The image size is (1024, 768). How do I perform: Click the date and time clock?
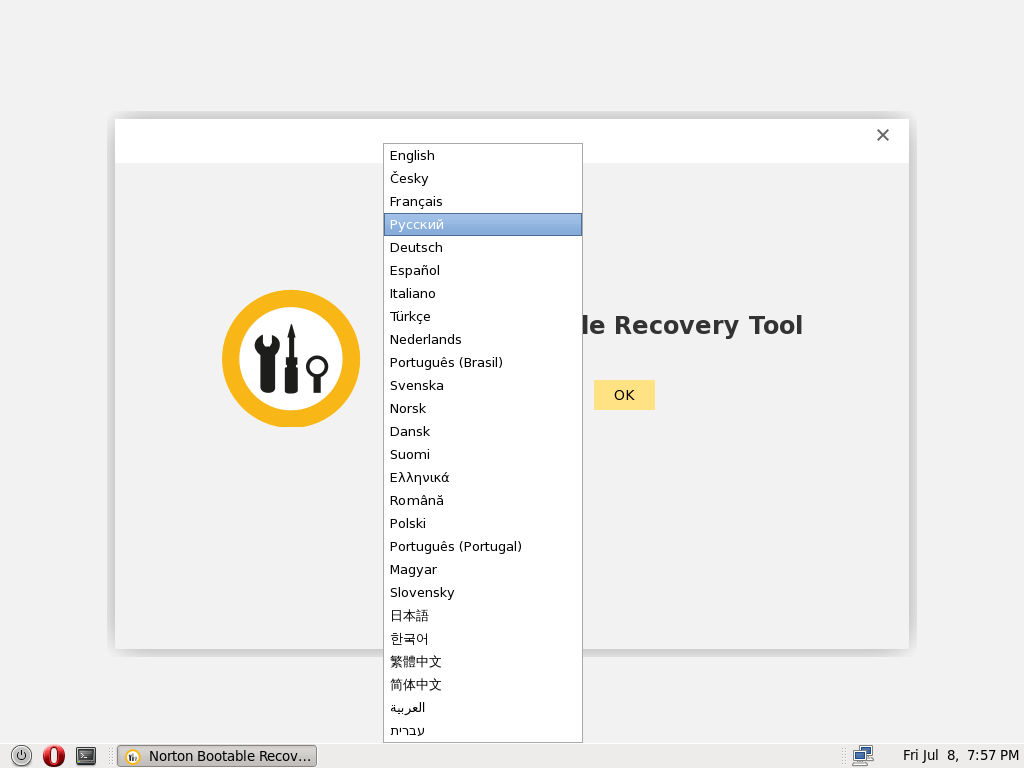[960, 756]
